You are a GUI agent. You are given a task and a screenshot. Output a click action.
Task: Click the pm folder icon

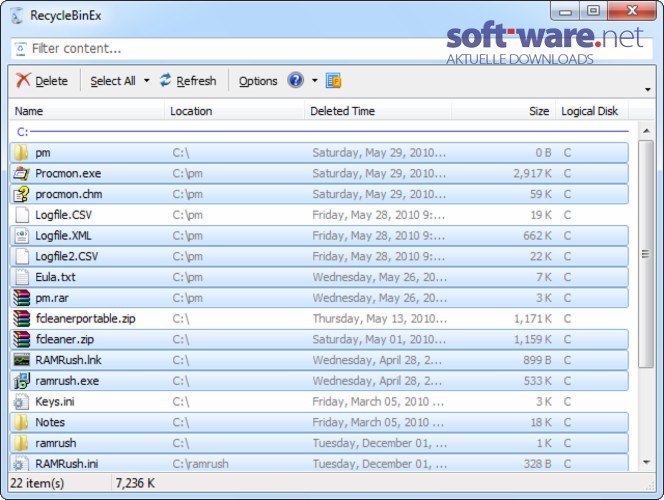(21, 152)
